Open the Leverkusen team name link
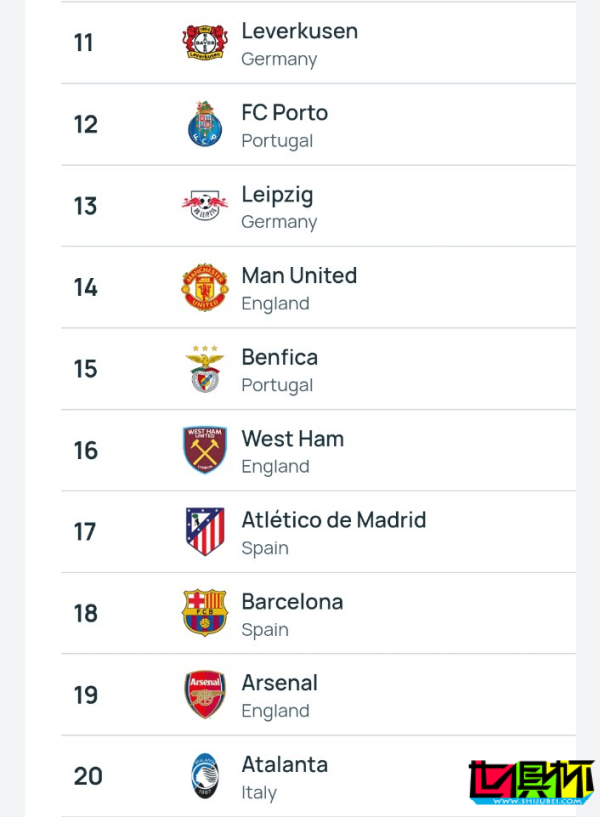Viewport: 600px width, 817px height. pyautogui.click(x=299, y=31)
